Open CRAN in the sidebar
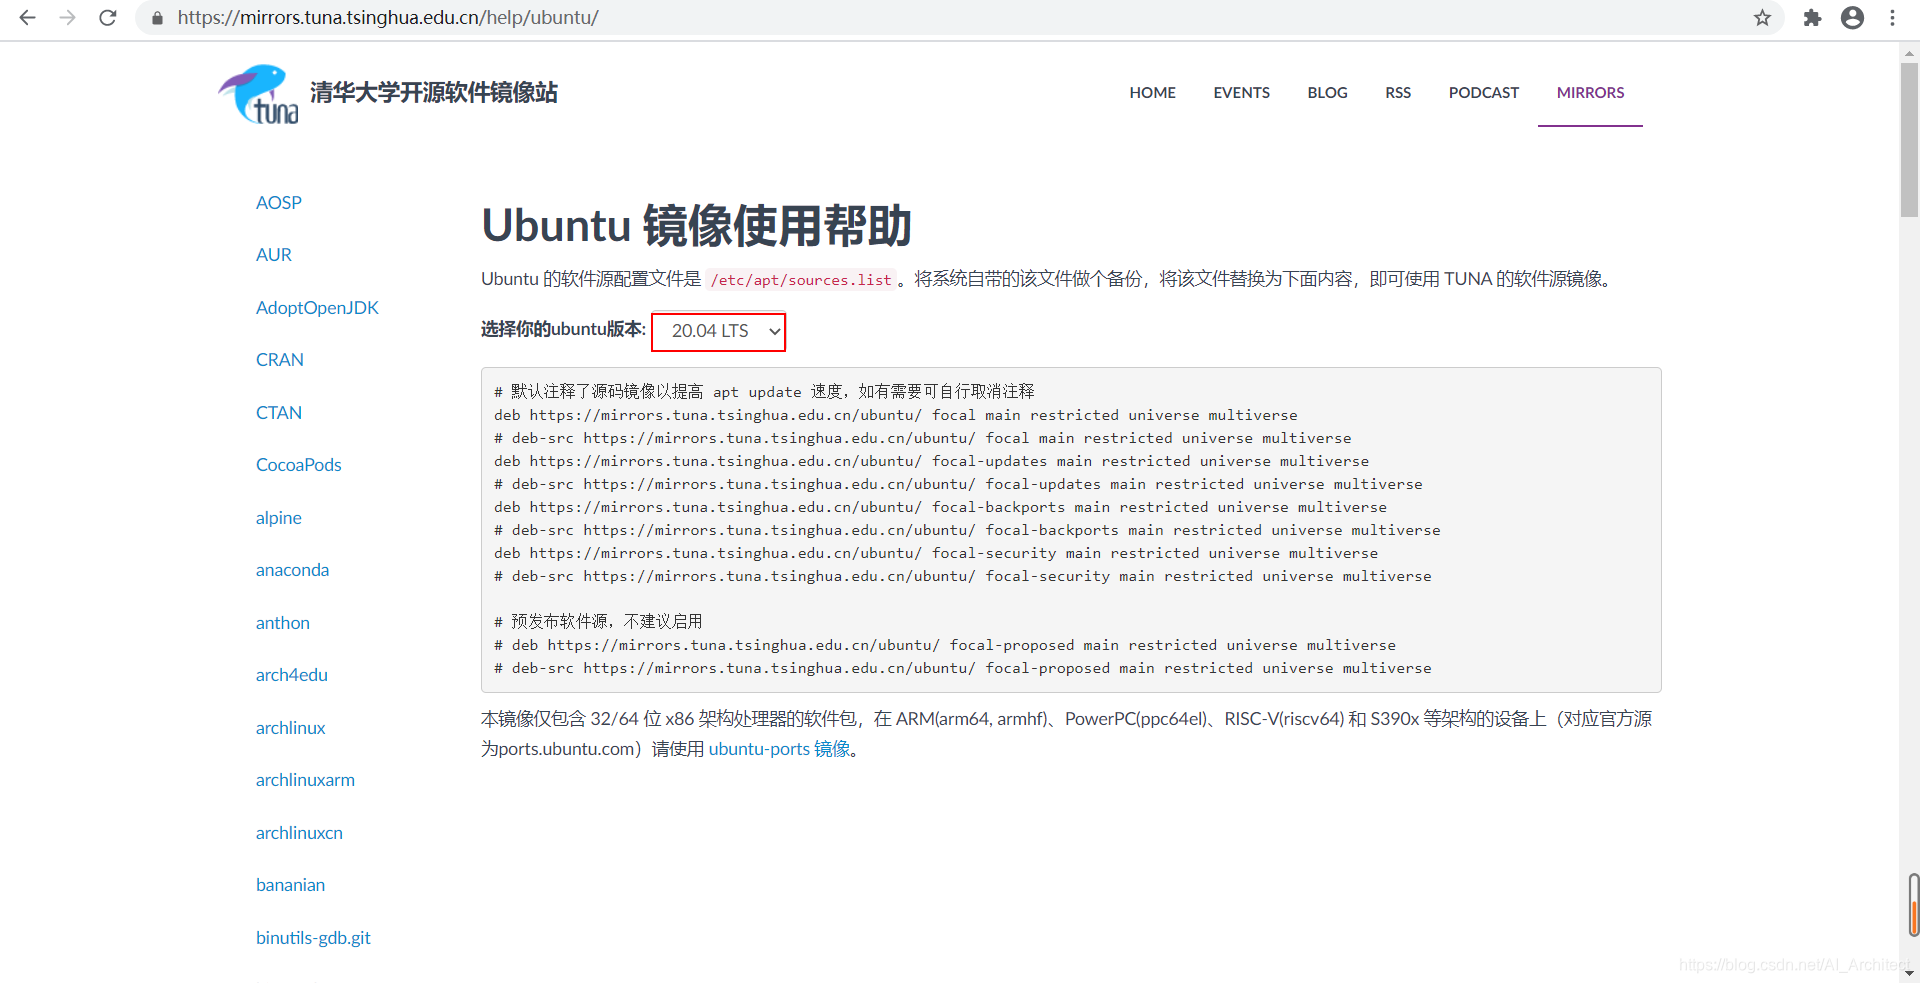The width and height of the screenshot is (1920, 983). 280,360
